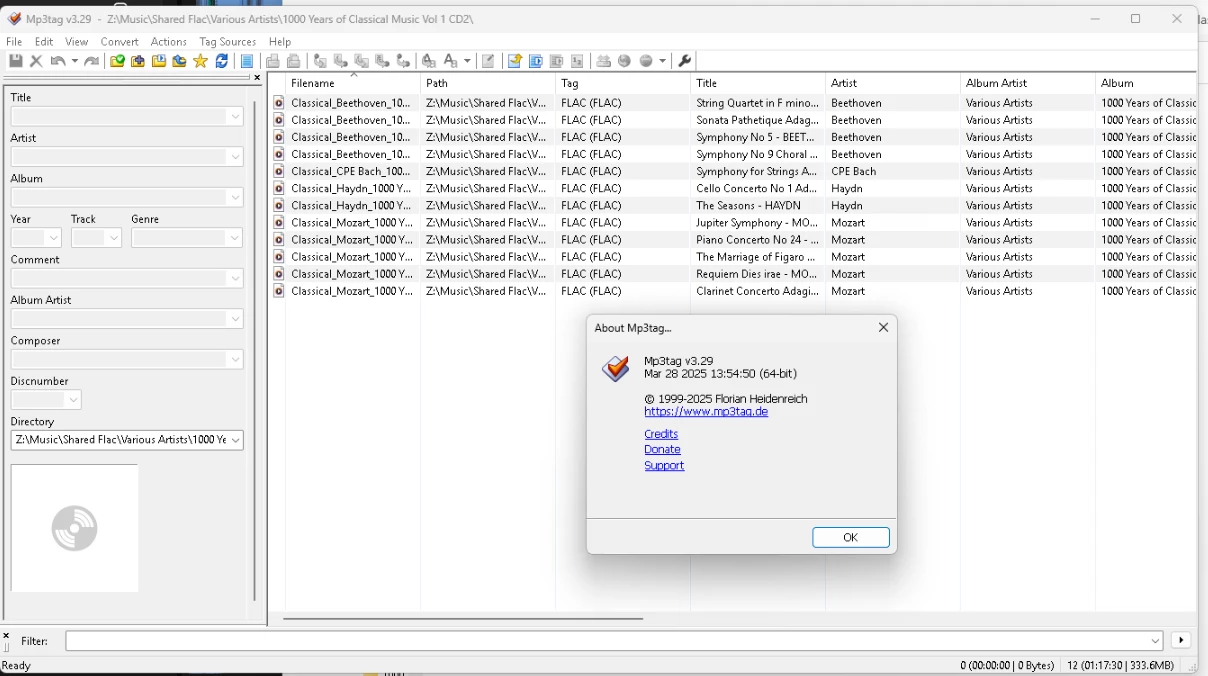Open the Edit menu

pos(44,42)
